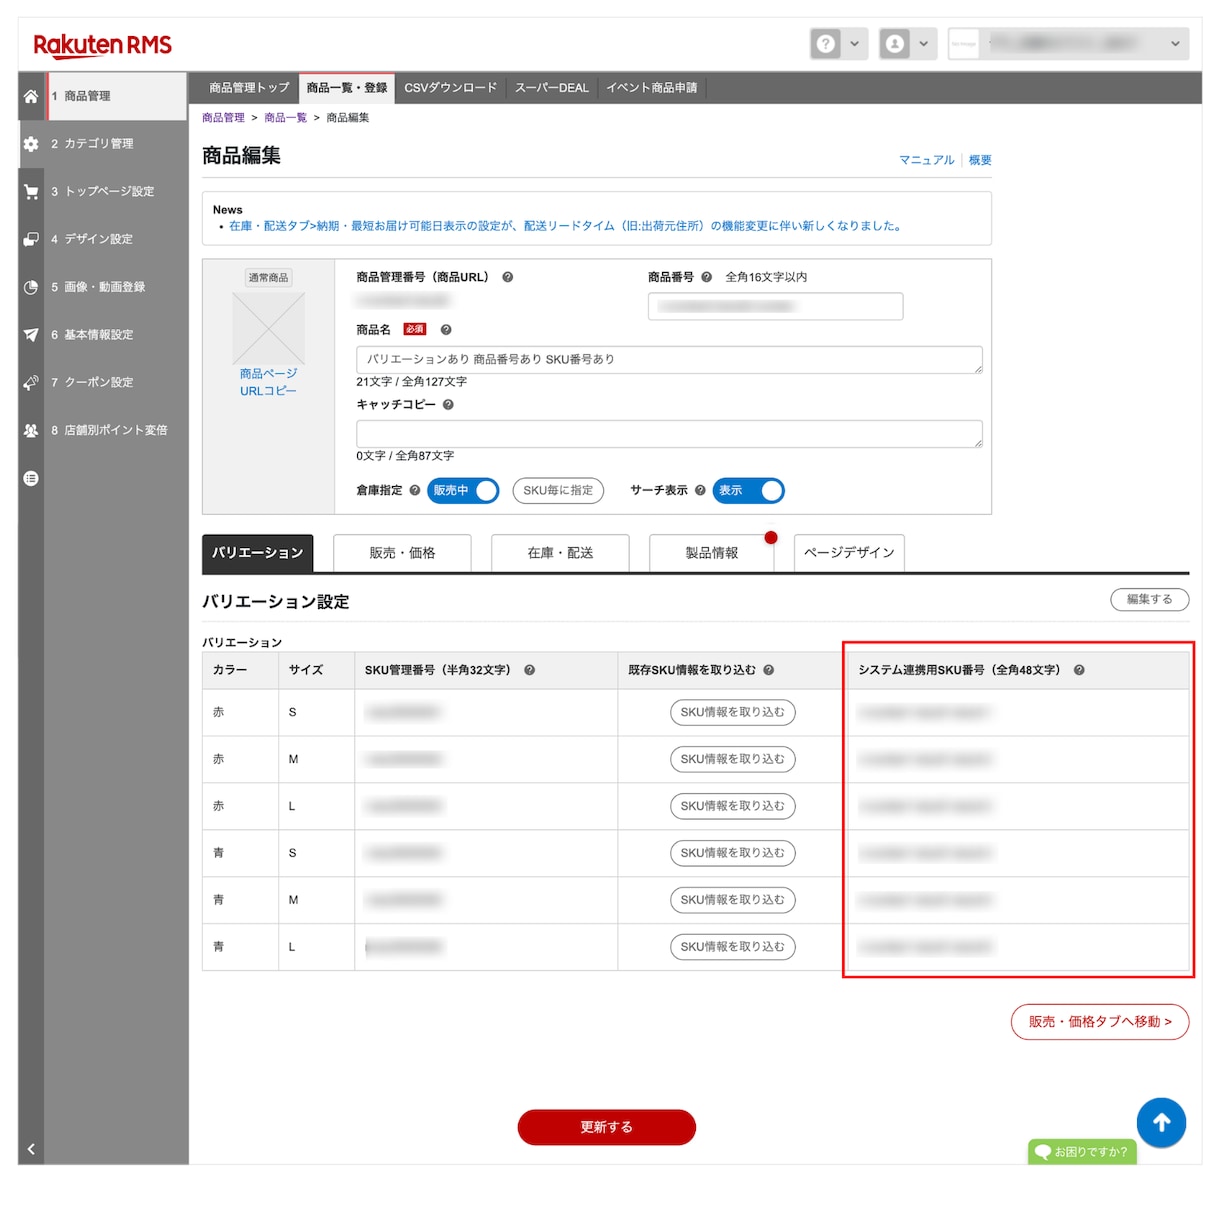This screenshot has height=1220, width=1220.
Task: Click the account user icon in header
Action: point(895,44)
